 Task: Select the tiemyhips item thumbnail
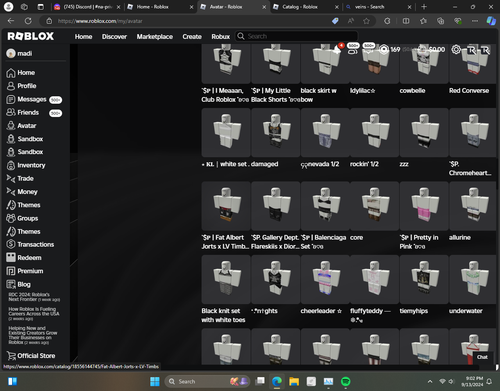(424, 279)
